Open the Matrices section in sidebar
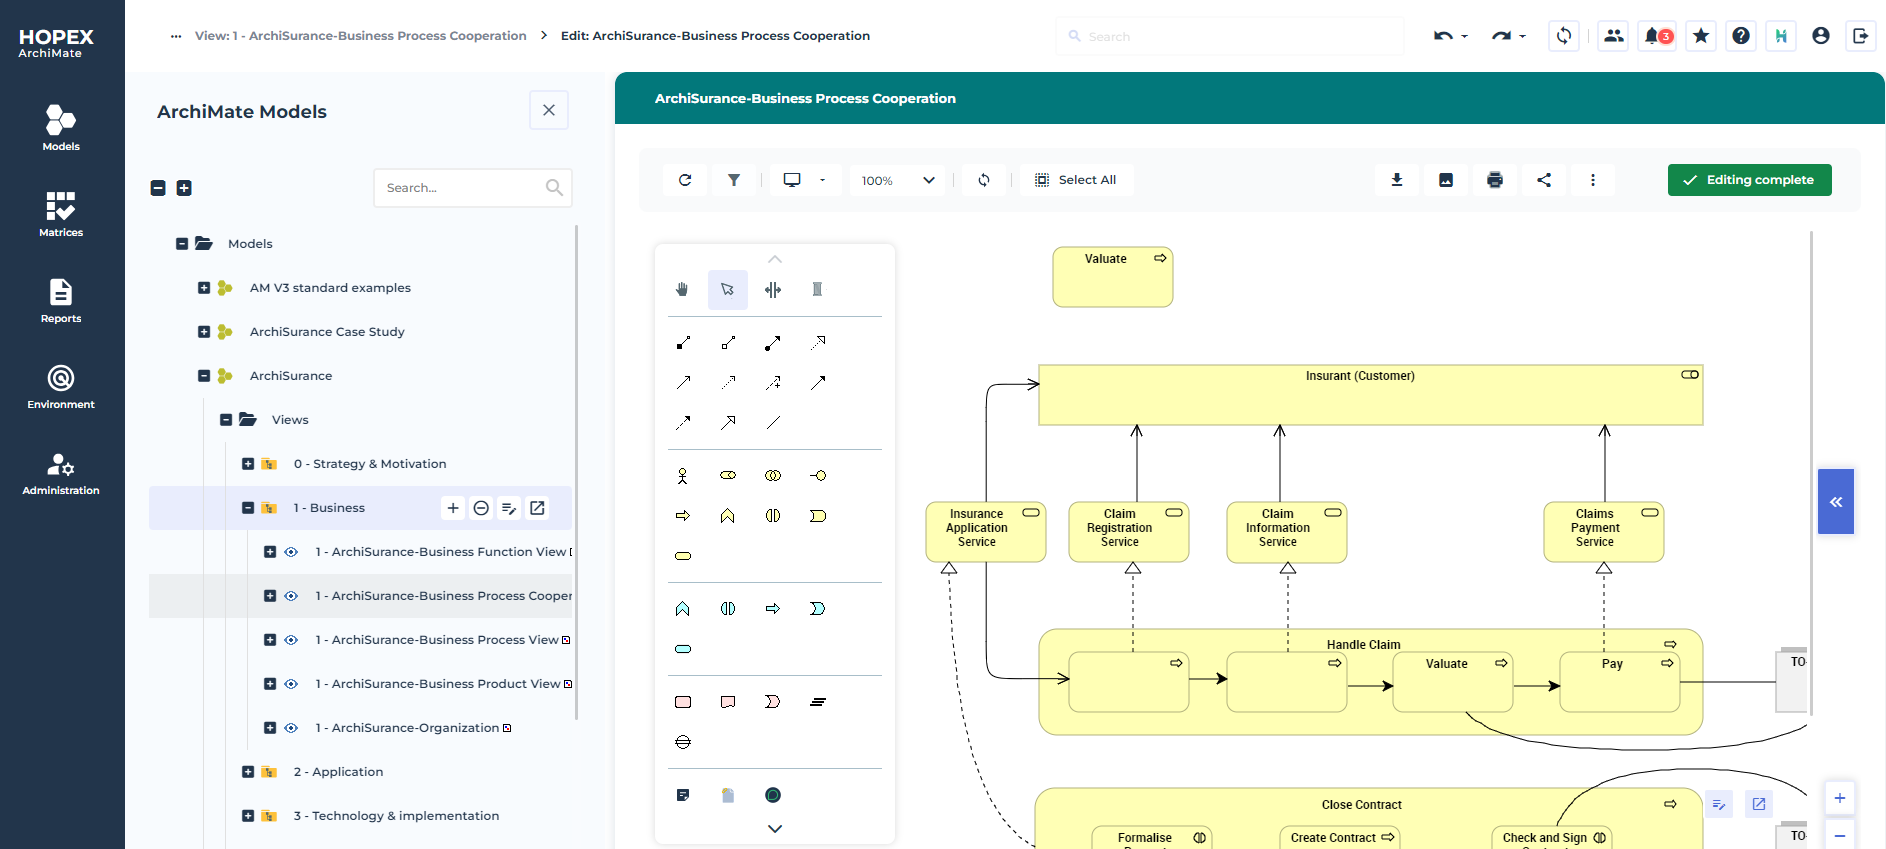The image size is (1886, 849). click(61, 214)
